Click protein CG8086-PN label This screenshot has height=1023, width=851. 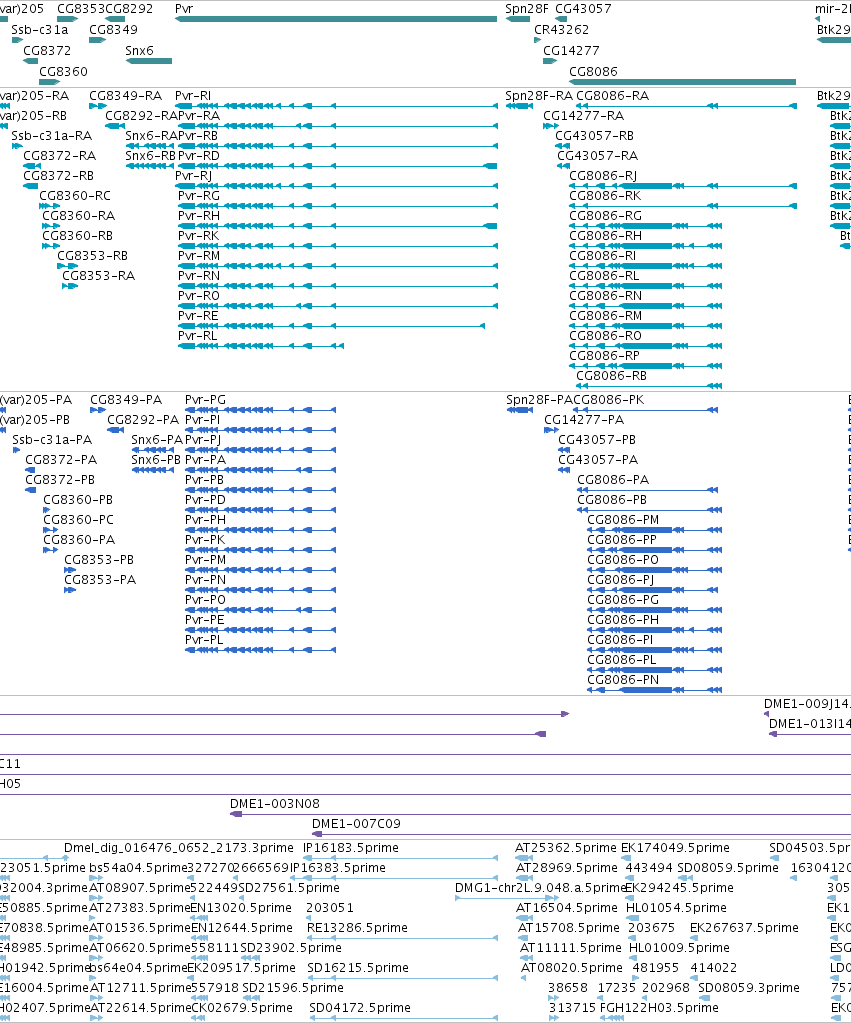[x=623, y=680]
